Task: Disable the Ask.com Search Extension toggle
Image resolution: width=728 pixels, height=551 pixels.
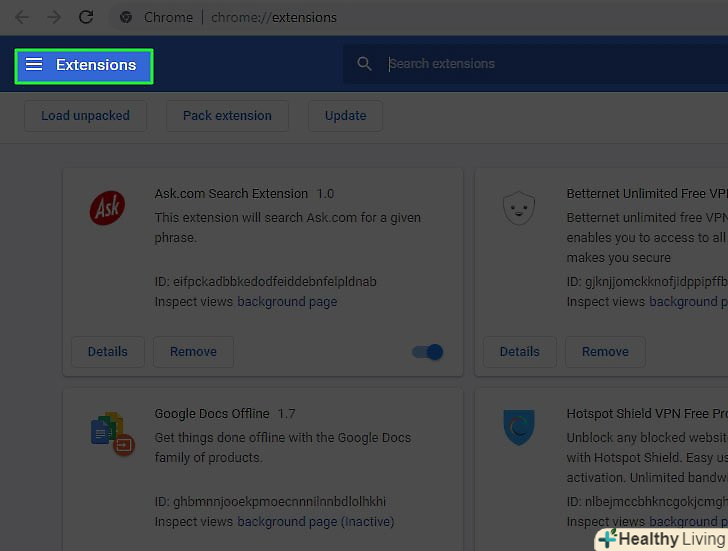Action: tap(428, 352)
